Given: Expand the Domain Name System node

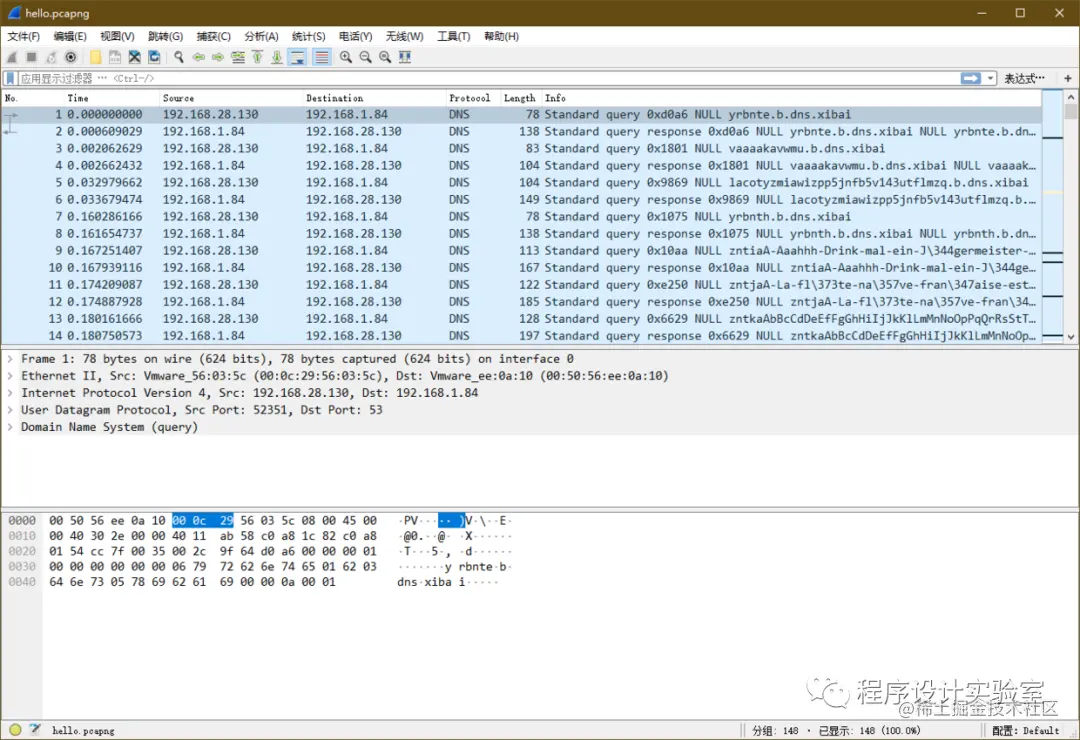Looking at the screenshot, I should pos(10,427).
